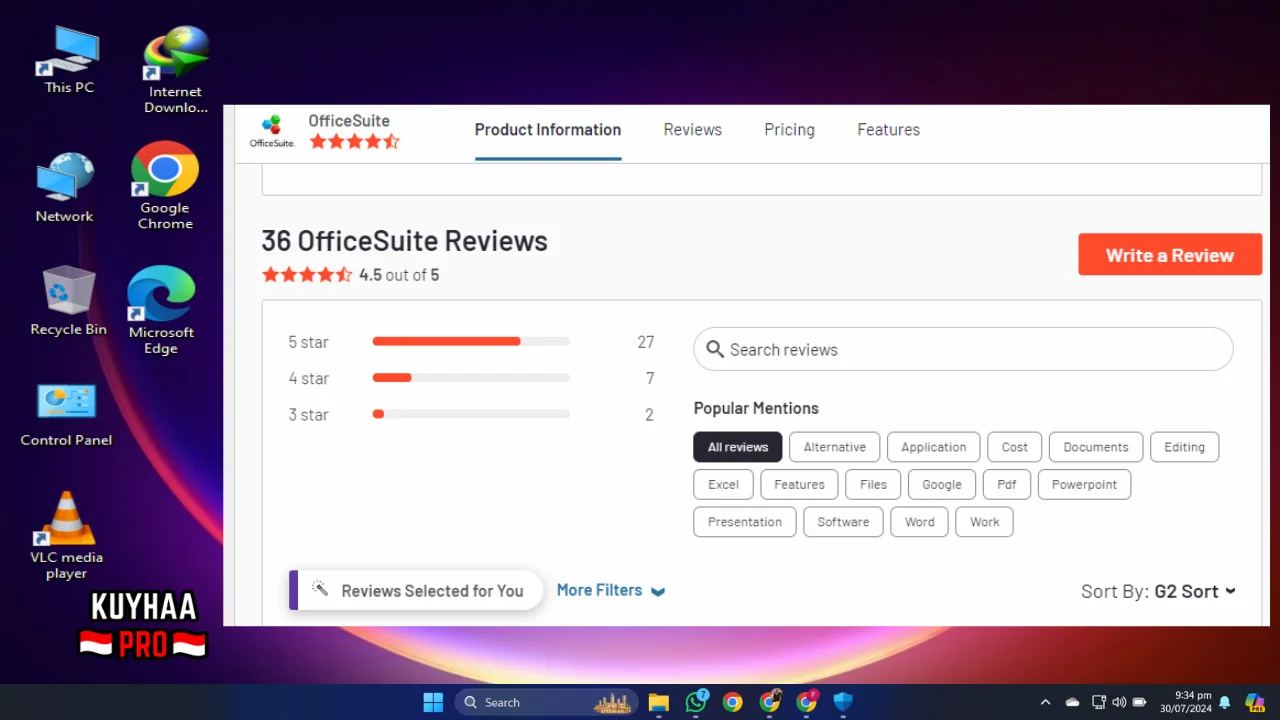
Task: Show hidden system tray icons
Action: point(1045,702)
